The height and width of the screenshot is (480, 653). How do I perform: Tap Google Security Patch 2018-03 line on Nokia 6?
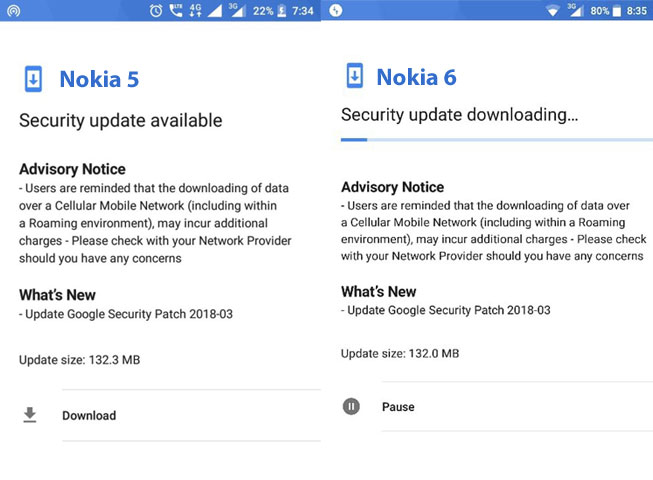(x=446, y=310)
